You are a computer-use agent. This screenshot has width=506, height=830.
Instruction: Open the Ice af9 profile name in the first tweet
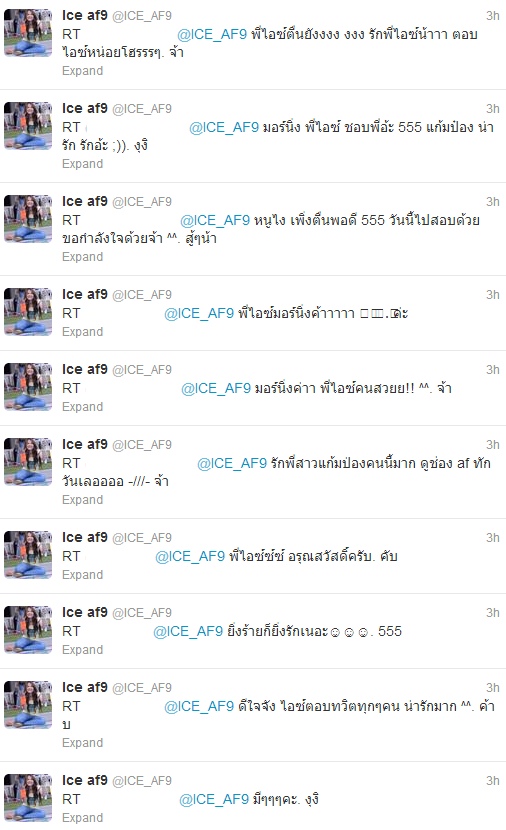pos(85,15)
